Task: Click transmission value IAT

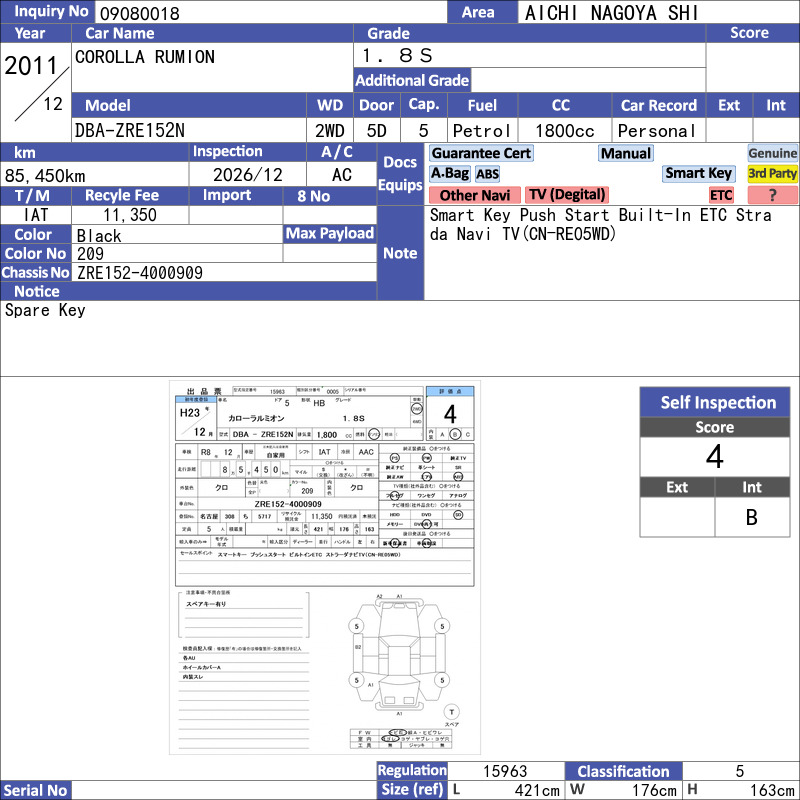Action: [36, 215]
